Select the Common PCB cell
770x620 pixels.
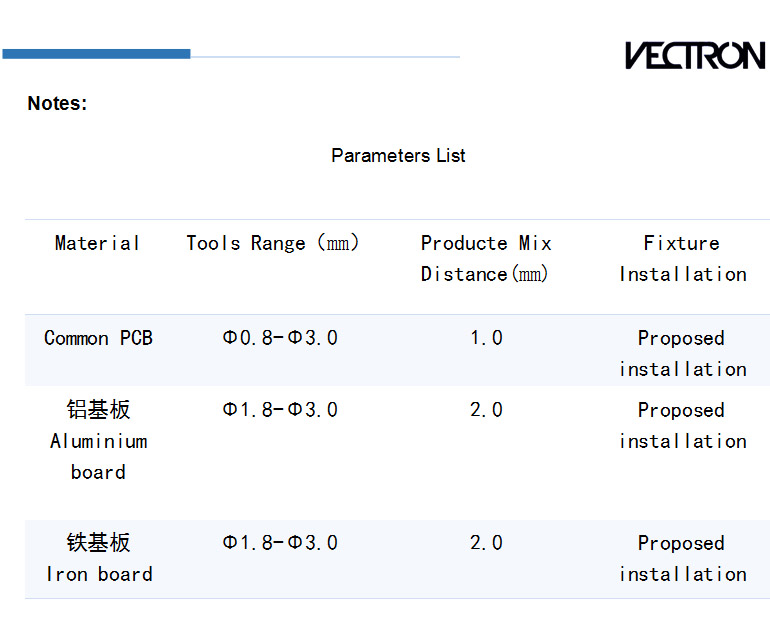98,338
